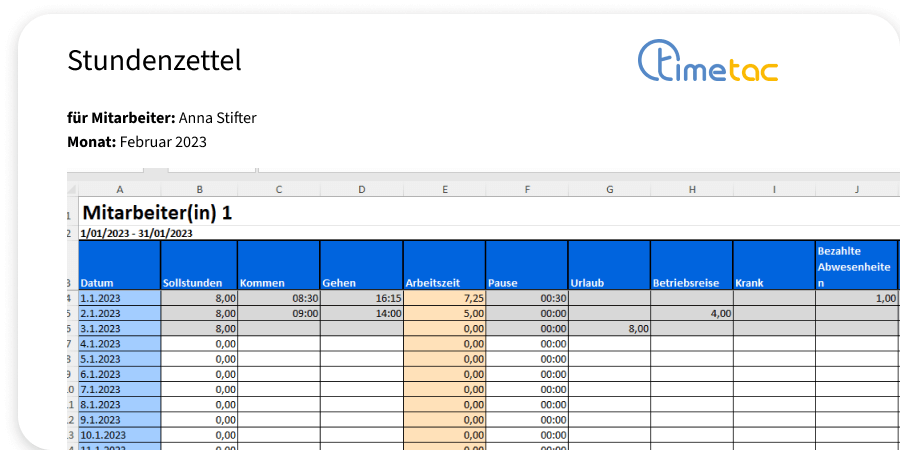Click the Urlaub cell showing 8,00

[x=609, y=328]
